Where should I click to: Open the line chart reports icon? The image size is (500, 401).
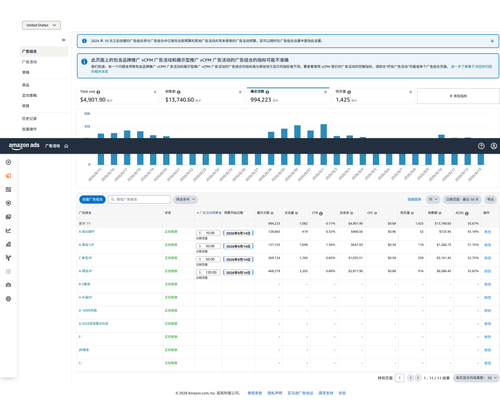pos(9,230)
